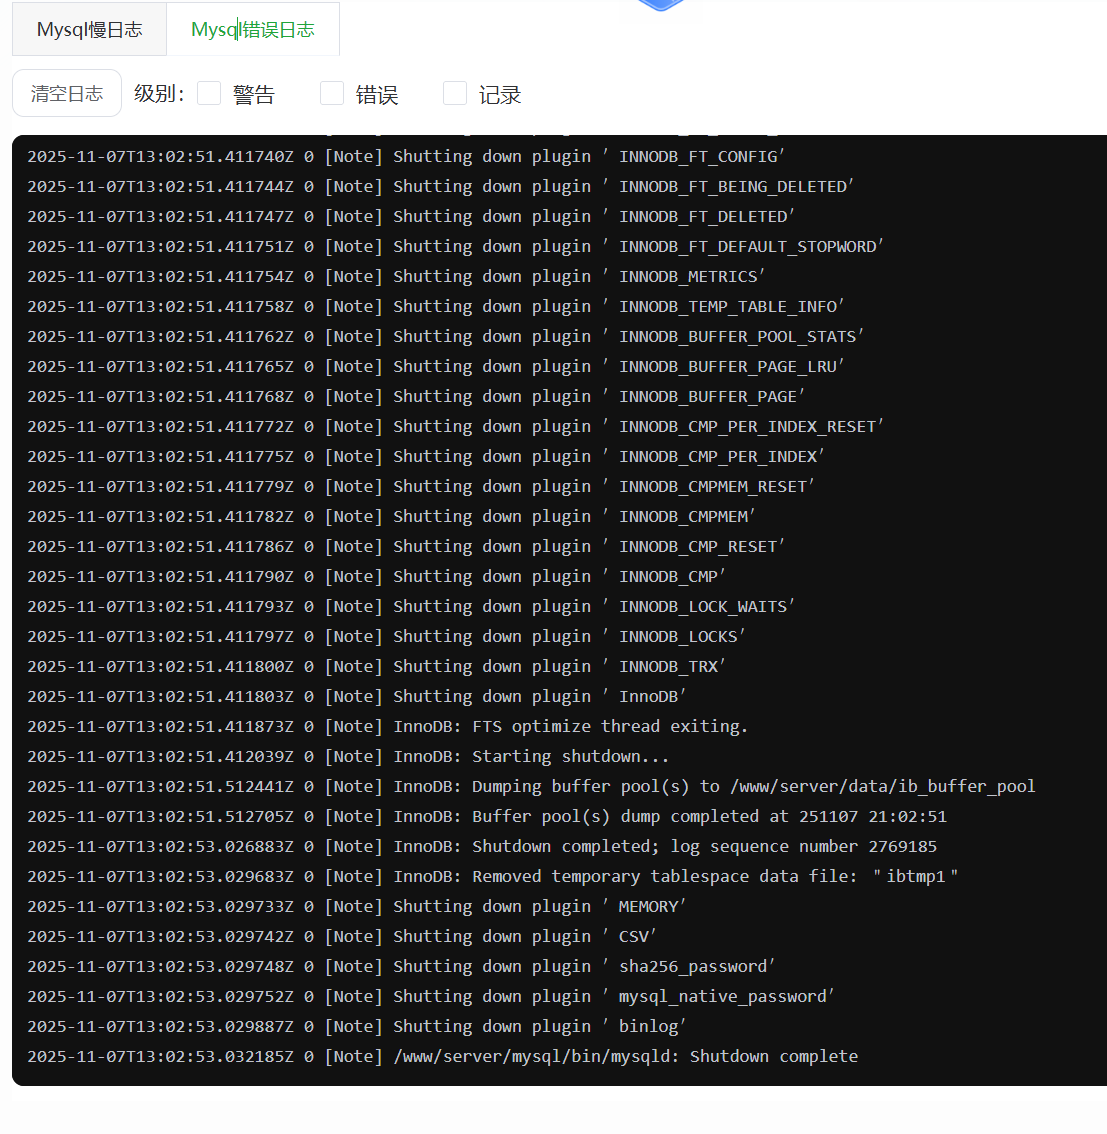This screenshot has height=1134, width=1107.
Task: Click log line for binlog plugin
Action: click(356, 1027)
